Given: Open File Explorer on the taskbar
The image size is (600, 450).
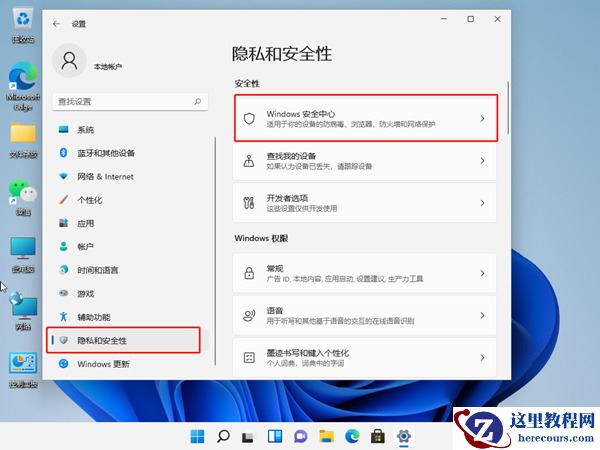Looking at the screenshot, I should tap(326, 436).
